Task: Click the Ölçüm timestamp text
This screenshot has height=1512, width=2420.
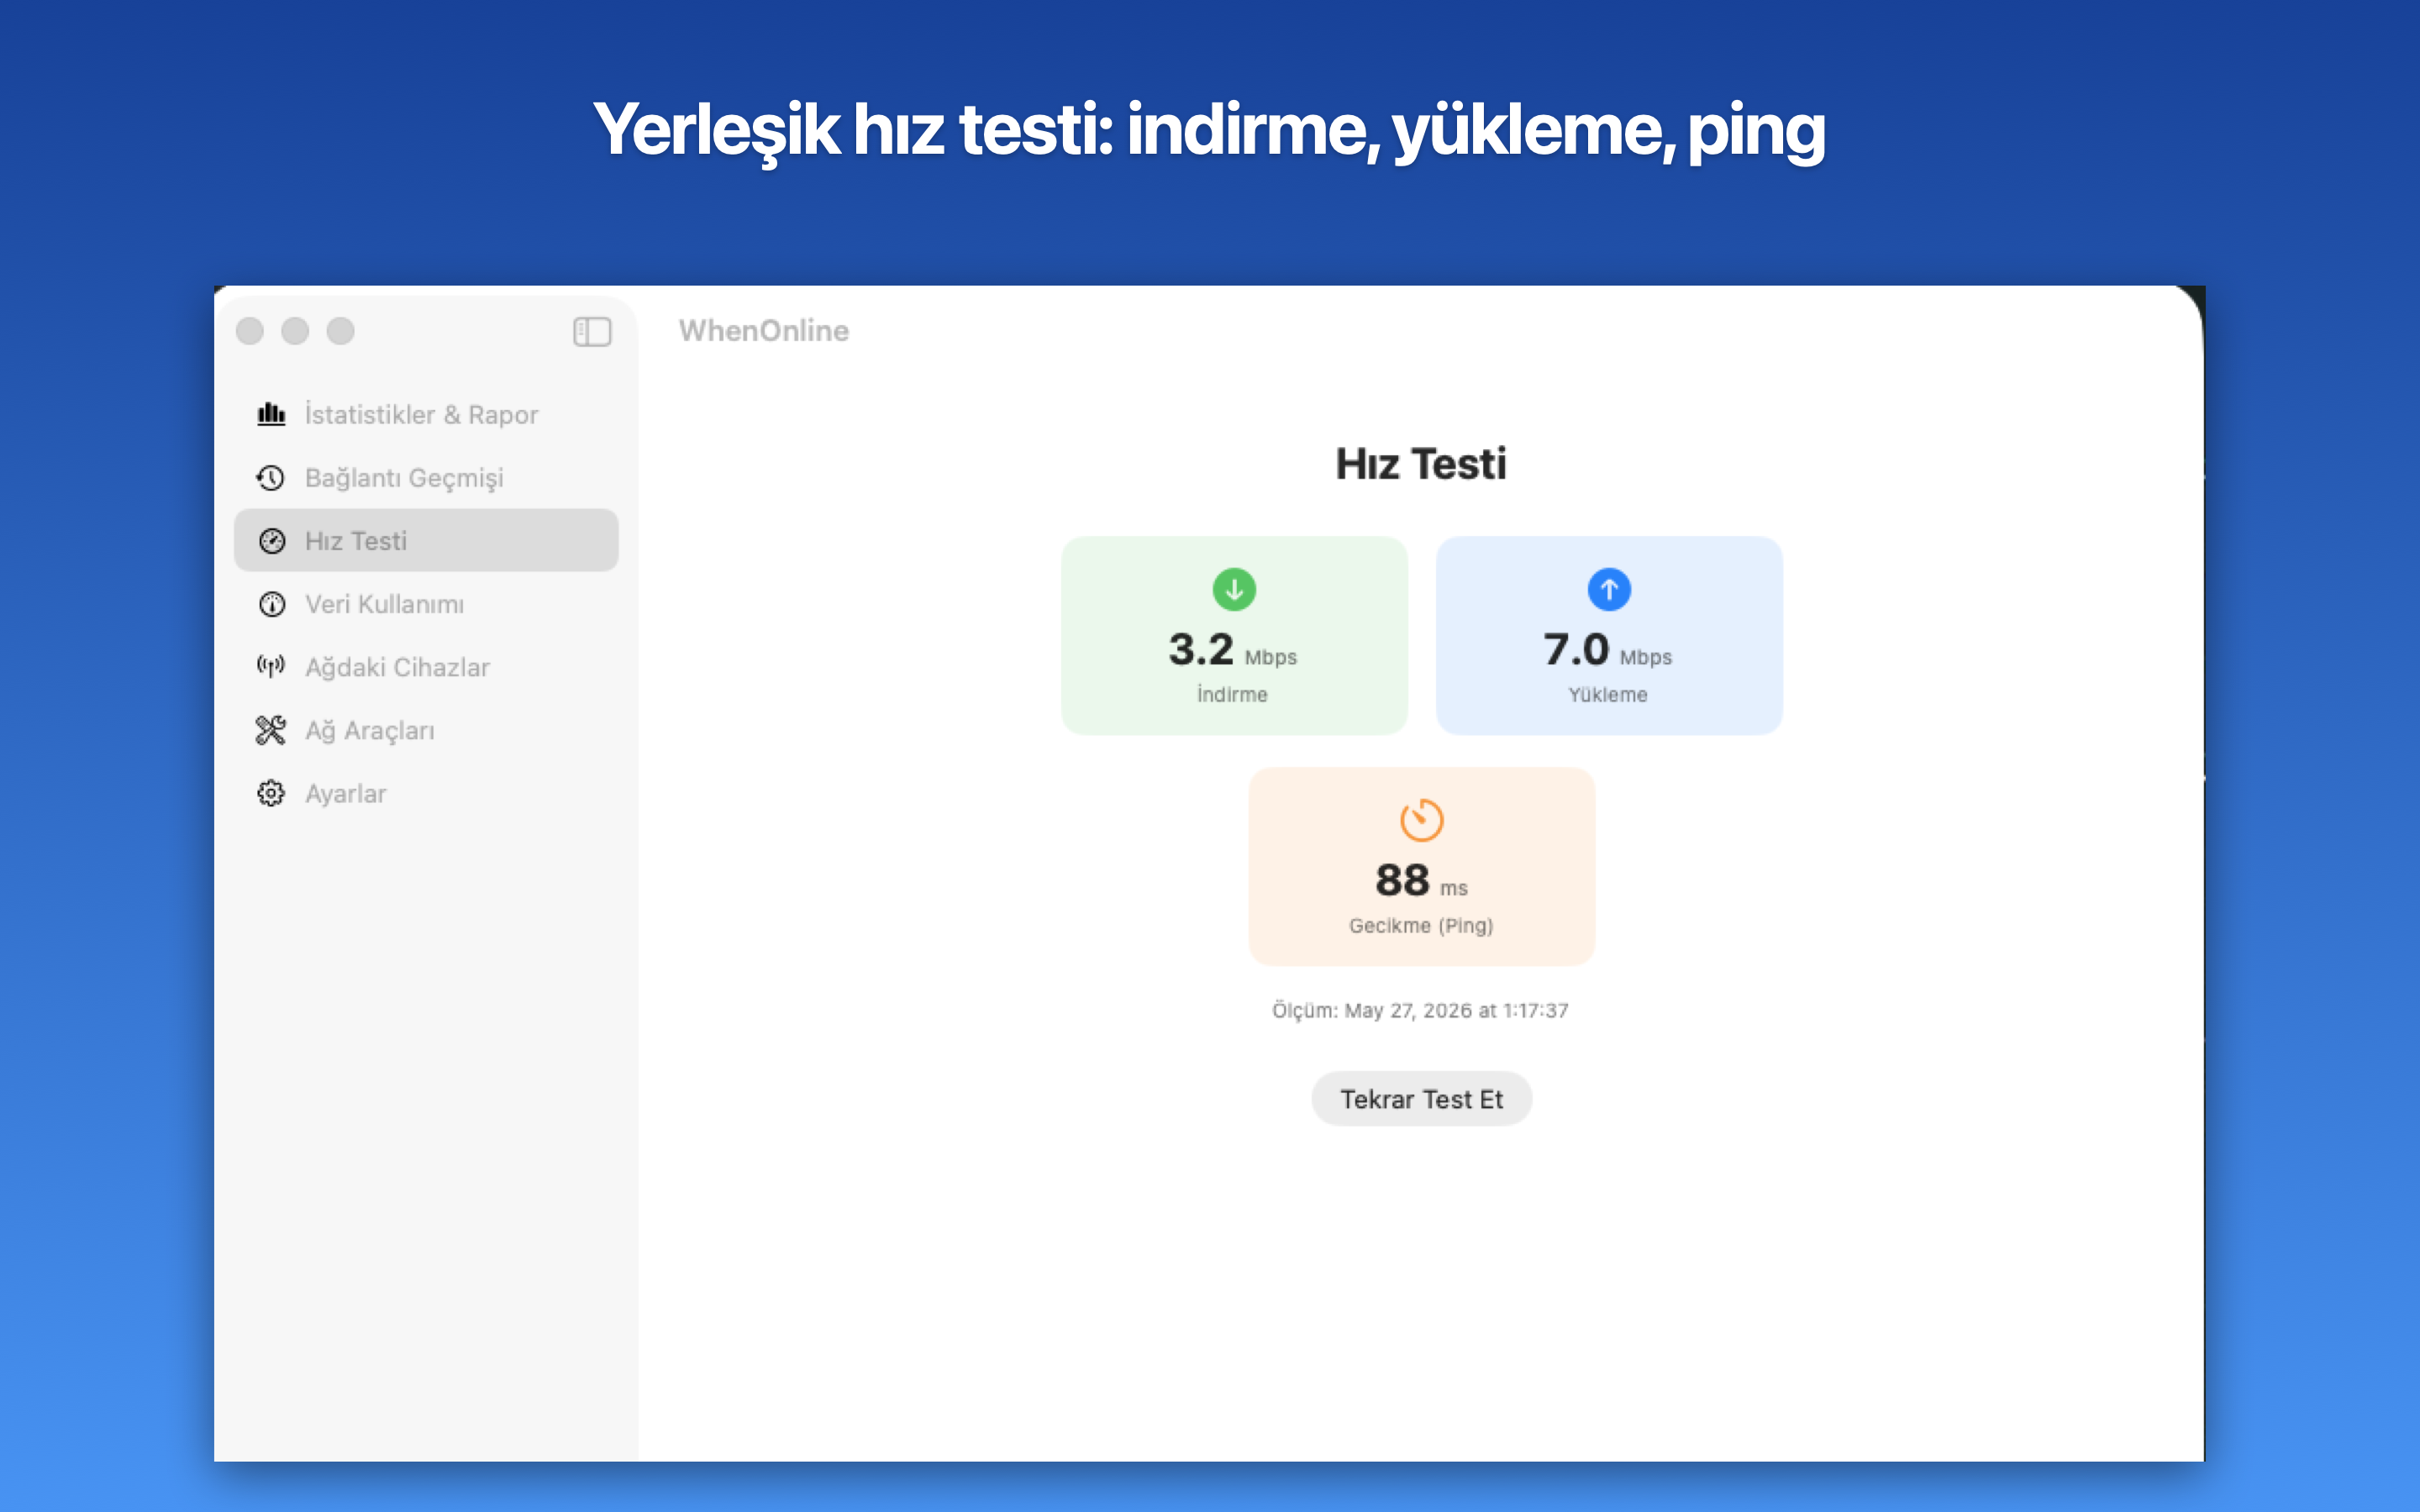Action: pos(1420,1010)
